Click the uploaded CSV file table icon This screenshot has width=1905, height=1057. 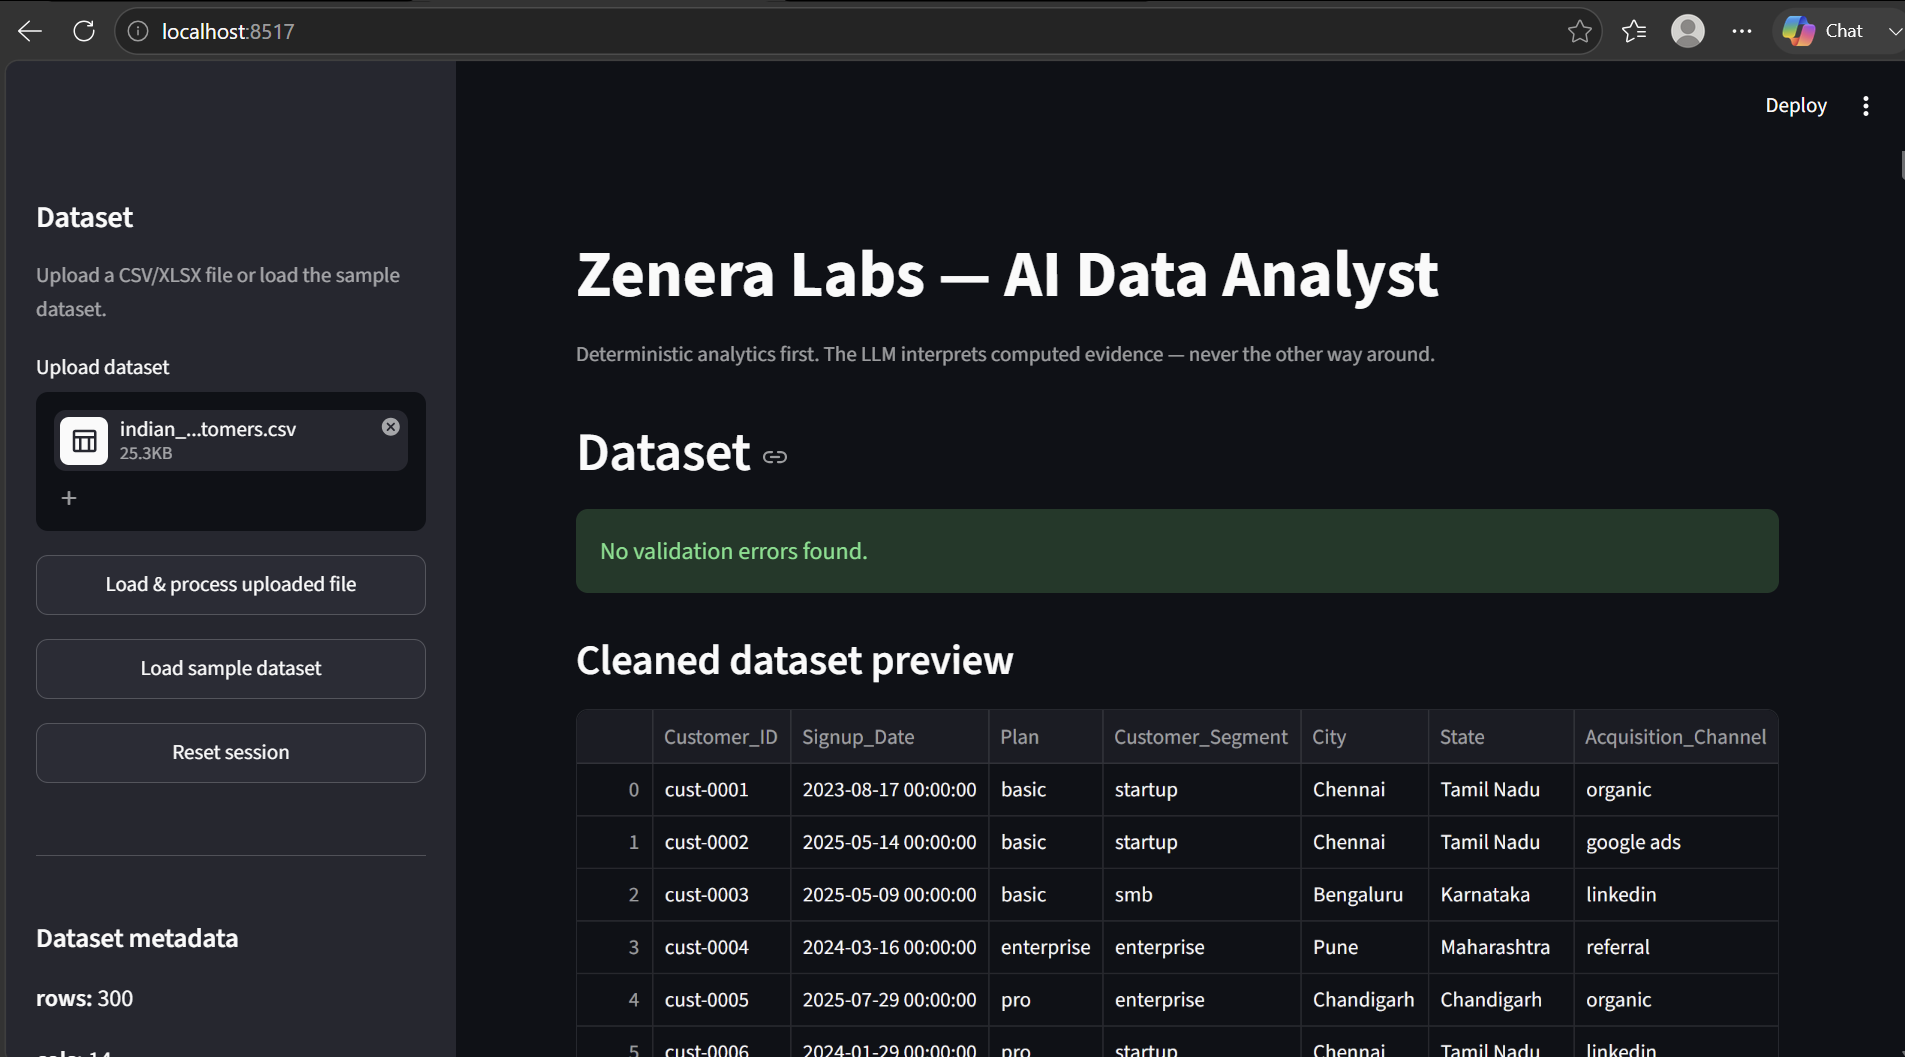point(84,440)
